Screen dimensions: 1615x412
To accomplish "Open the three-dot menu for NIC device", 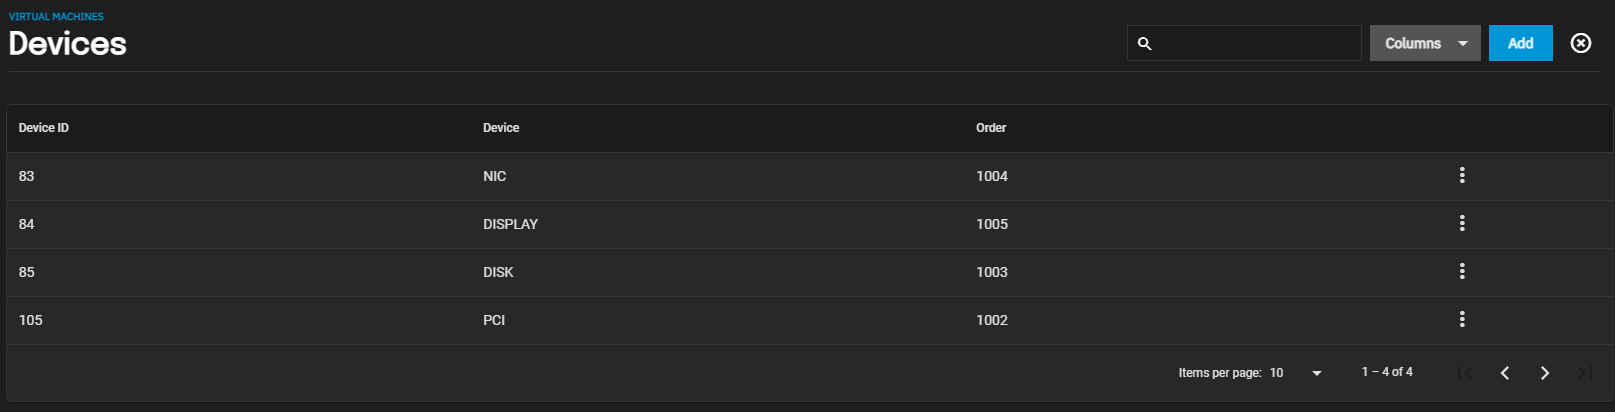I will pyautogui.click(x=1462, y=176).
